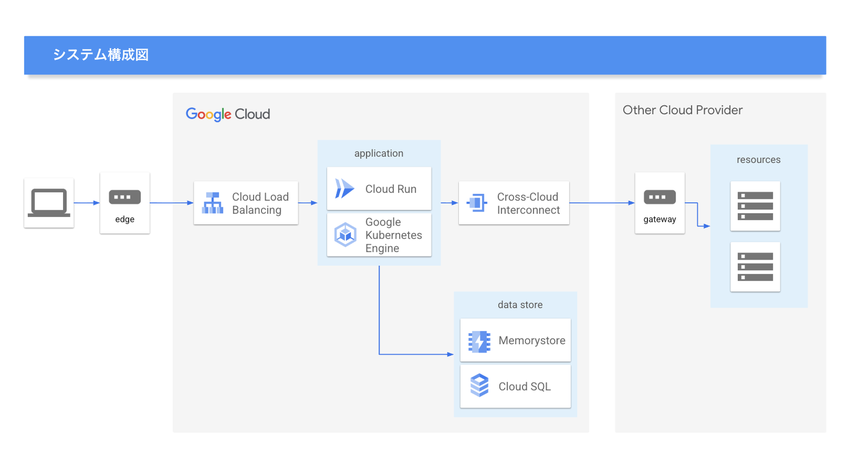This screenshot has width=847, height=470.
Task: Select the upper server icon in resources
Action: point(755,206)
